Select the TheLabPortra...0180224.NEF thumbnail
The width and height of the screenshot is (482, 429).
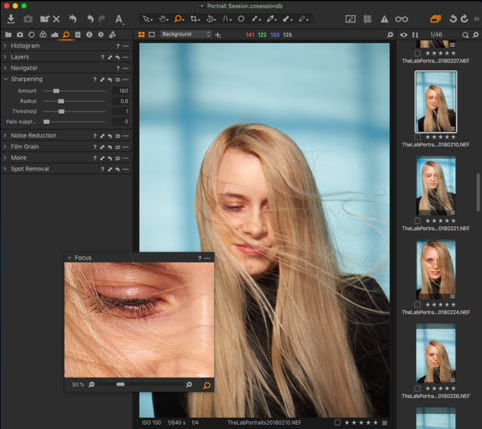pos(436,270)
